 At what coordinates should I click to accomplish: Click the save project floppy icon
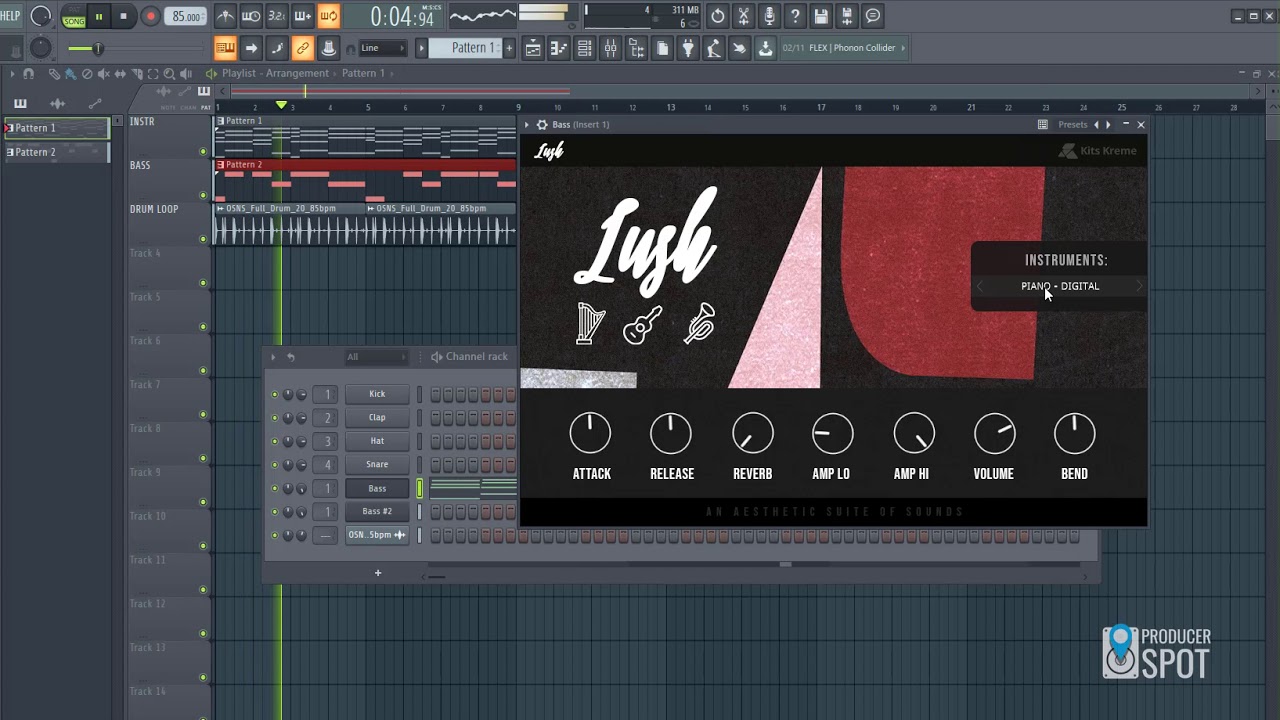(821, 16)
